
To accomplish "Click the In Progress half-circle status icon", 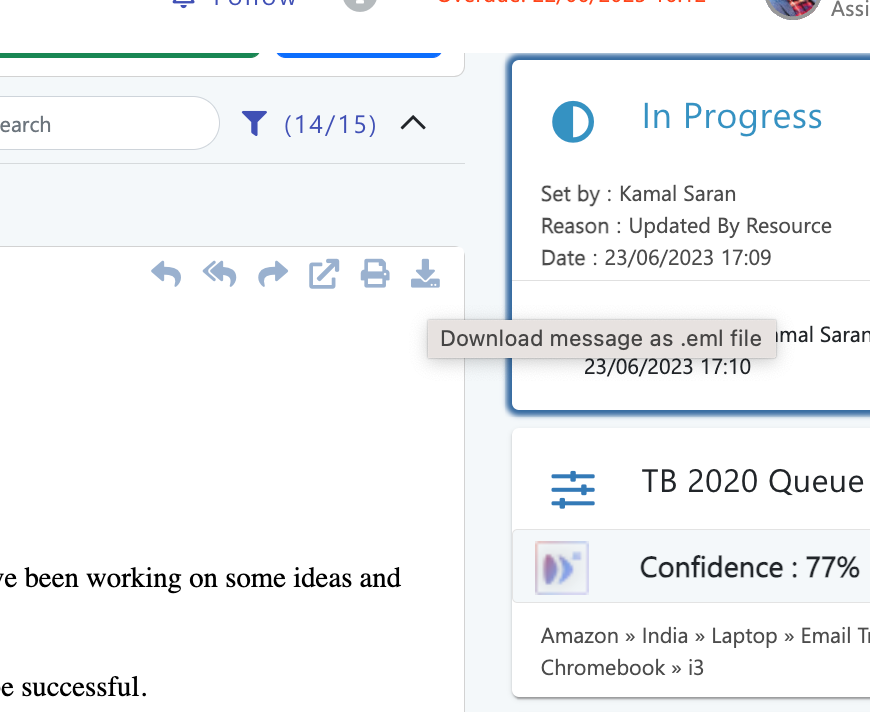I will click(x=573, y=122).
